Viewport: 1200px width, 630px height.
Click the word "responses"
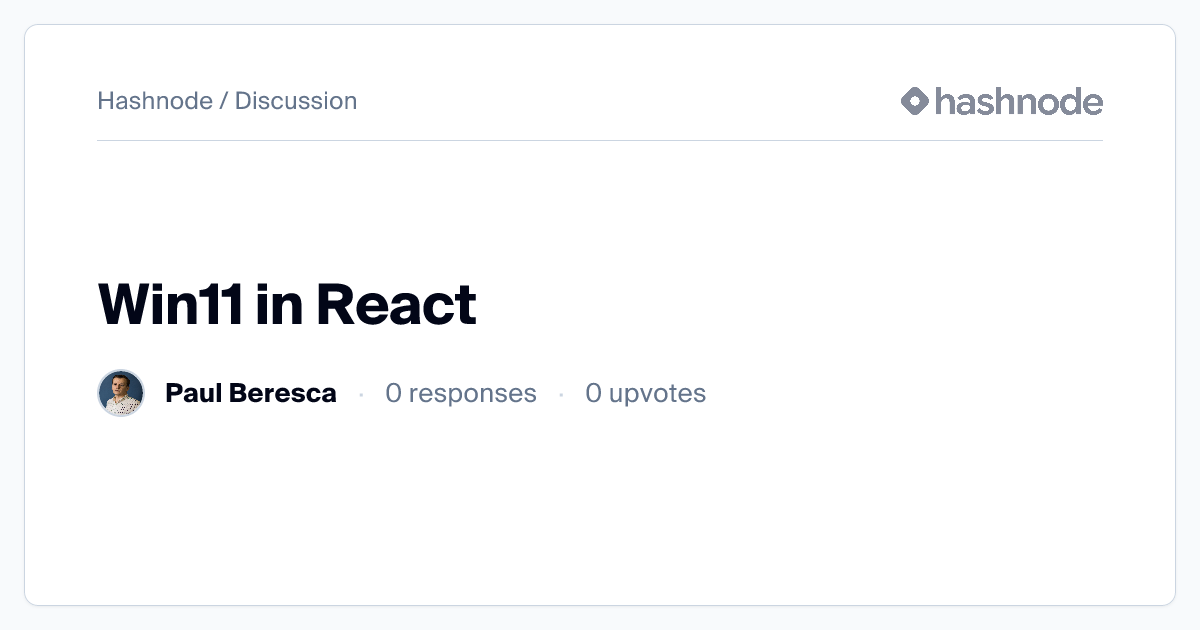(472, 393)
